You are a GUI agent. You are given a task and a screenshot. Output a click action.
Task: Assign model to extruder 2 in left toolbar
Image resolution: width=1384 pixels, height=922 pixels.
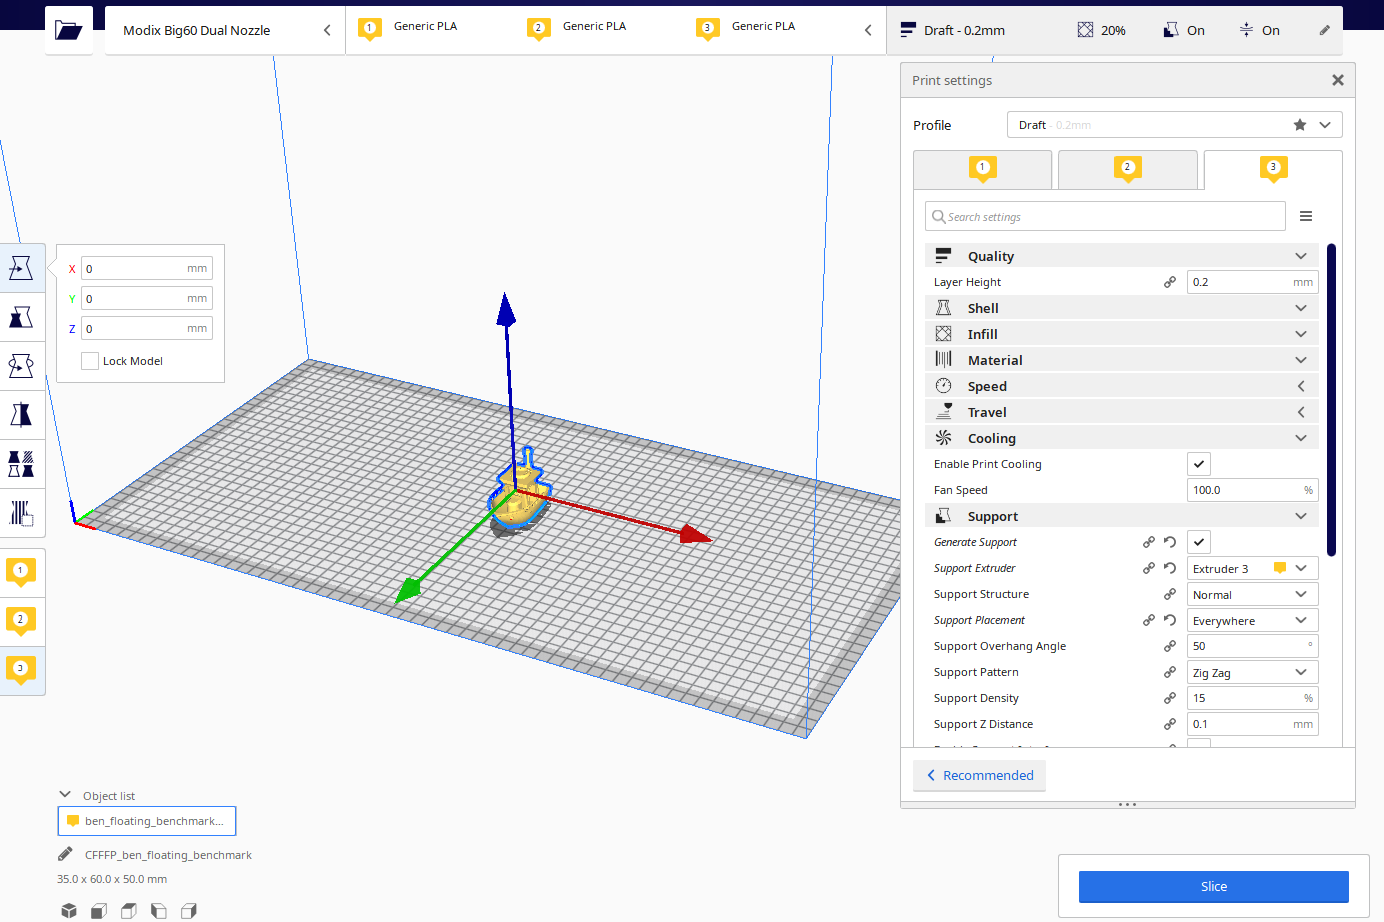coord(21,622)
